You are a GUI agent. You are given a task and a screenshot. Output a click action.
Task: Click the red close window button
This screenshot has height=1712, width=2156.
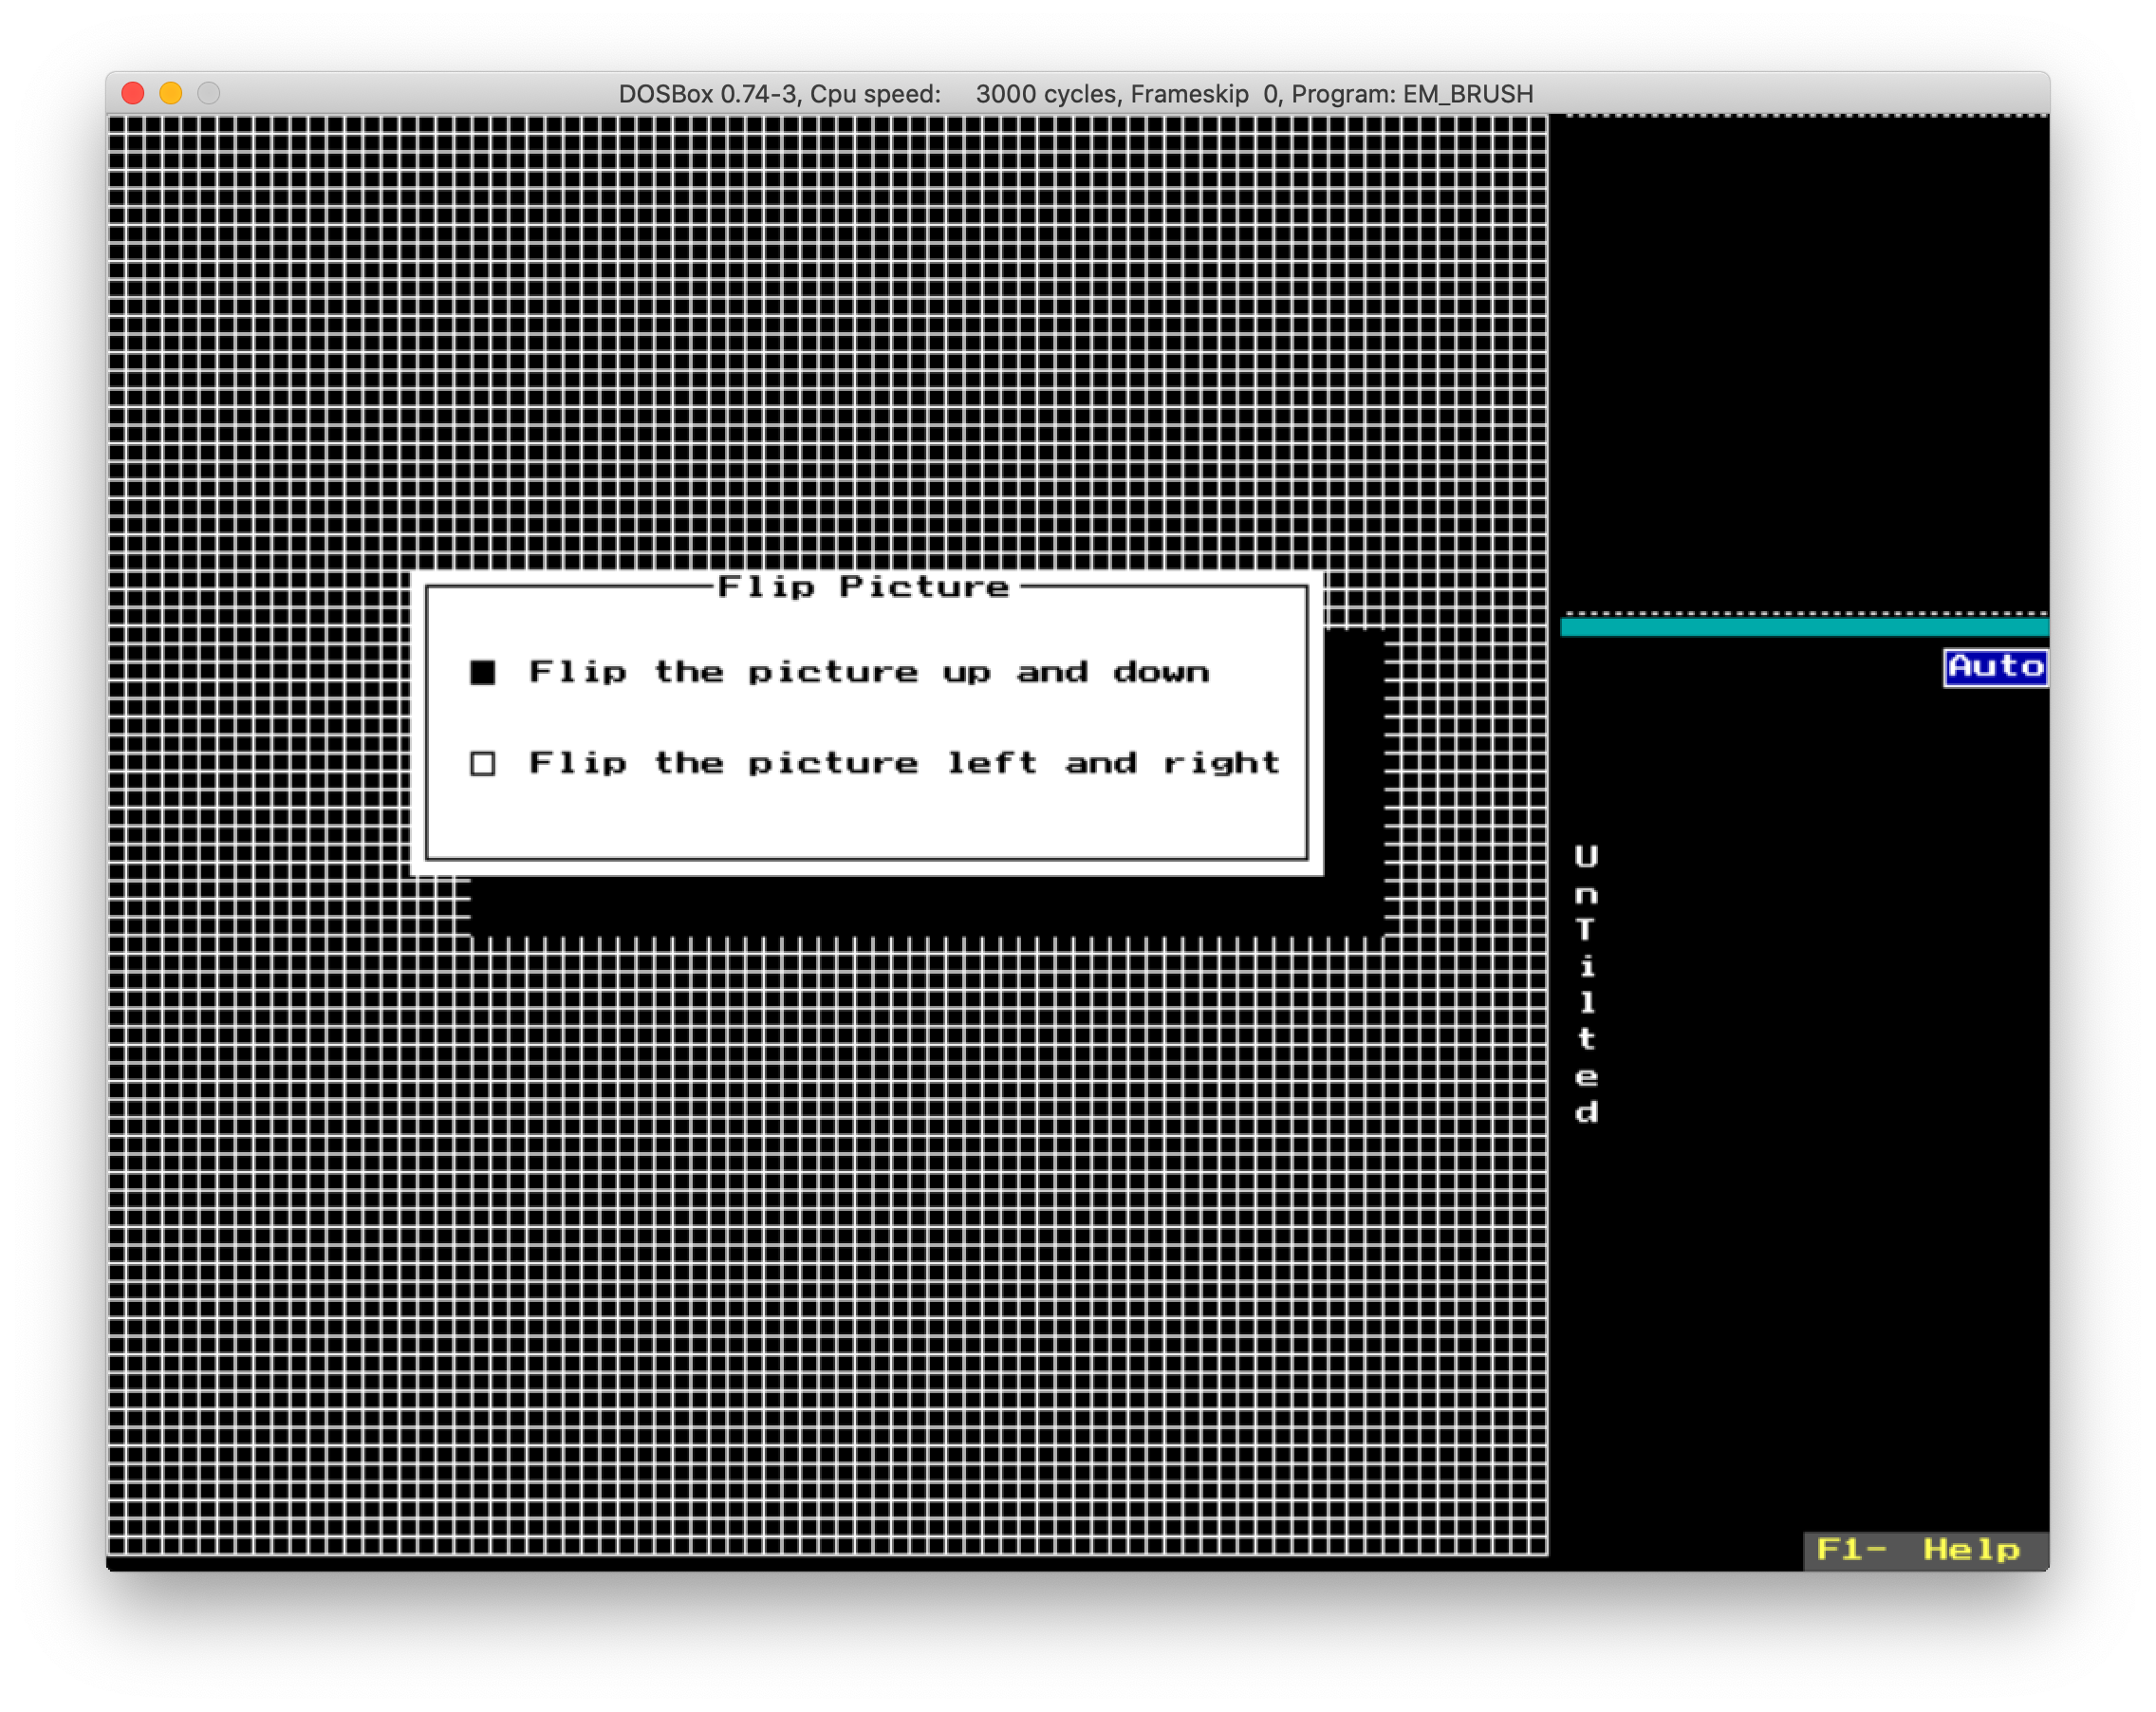(133, 93)
